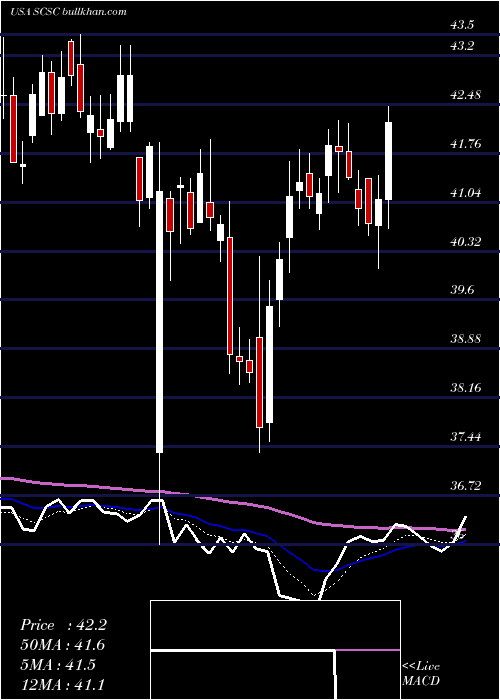500x700 pixels.
Task: Click the tall white candlestick that reaches down to 37.44
Action: tap(159, 321)
